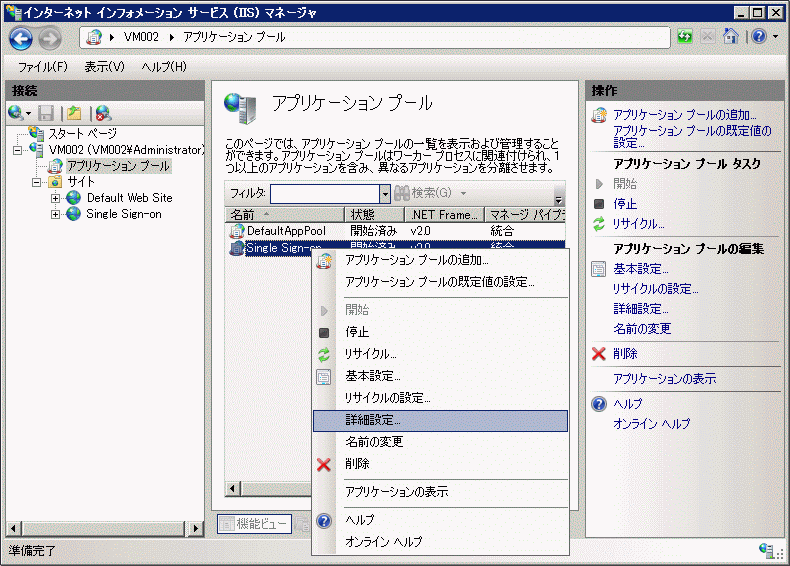Select the サイト folder in tree
This screenshot has height=566, width=790.
coord(81,181)
